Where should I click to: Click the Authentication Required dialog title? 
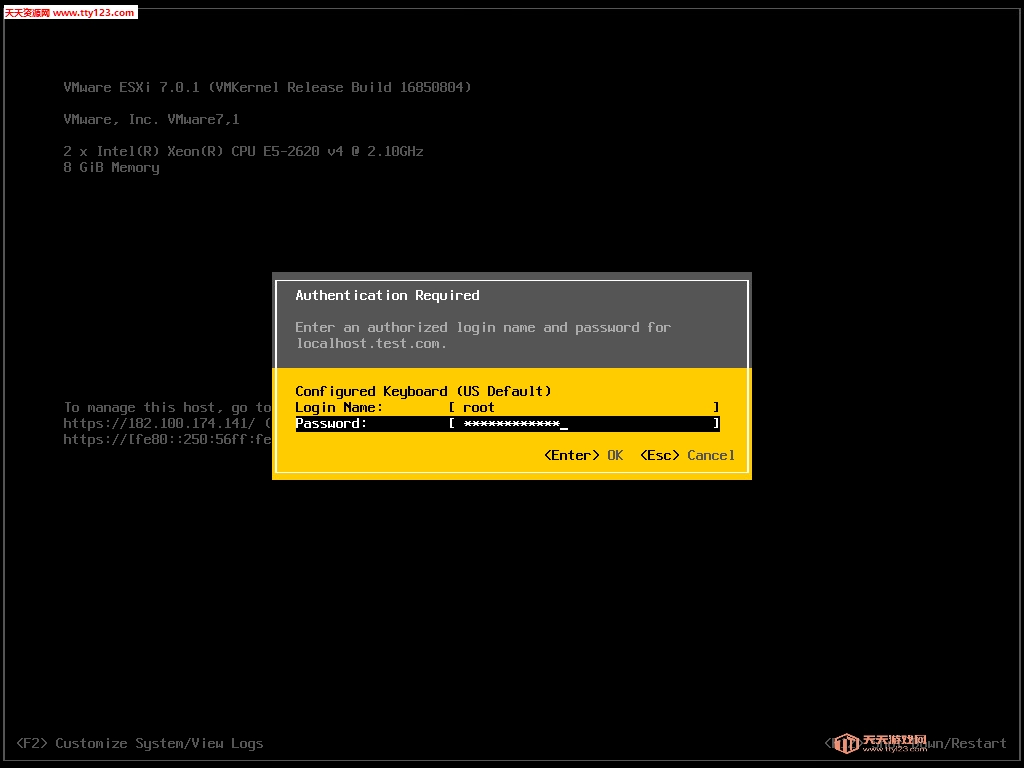(387, 295)
